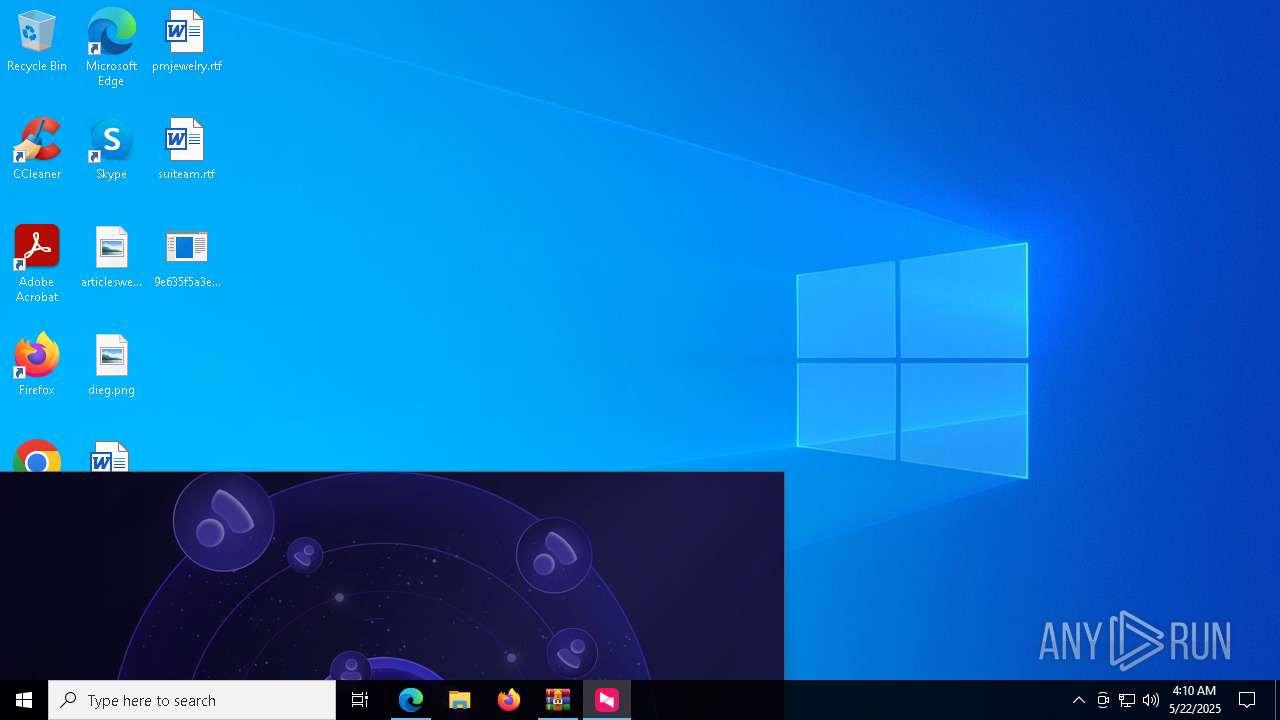Click the Meet Now tray icon
Viewport: 1280px width, 720px height.
(x=1103, y=700)
